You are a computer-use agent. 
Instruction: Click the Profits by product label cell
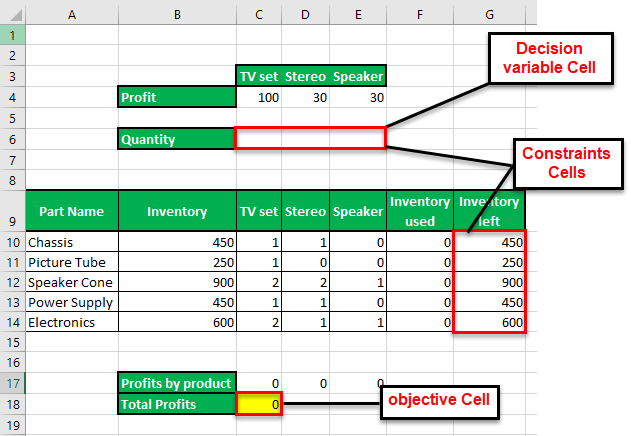click(x=177, y=383)
